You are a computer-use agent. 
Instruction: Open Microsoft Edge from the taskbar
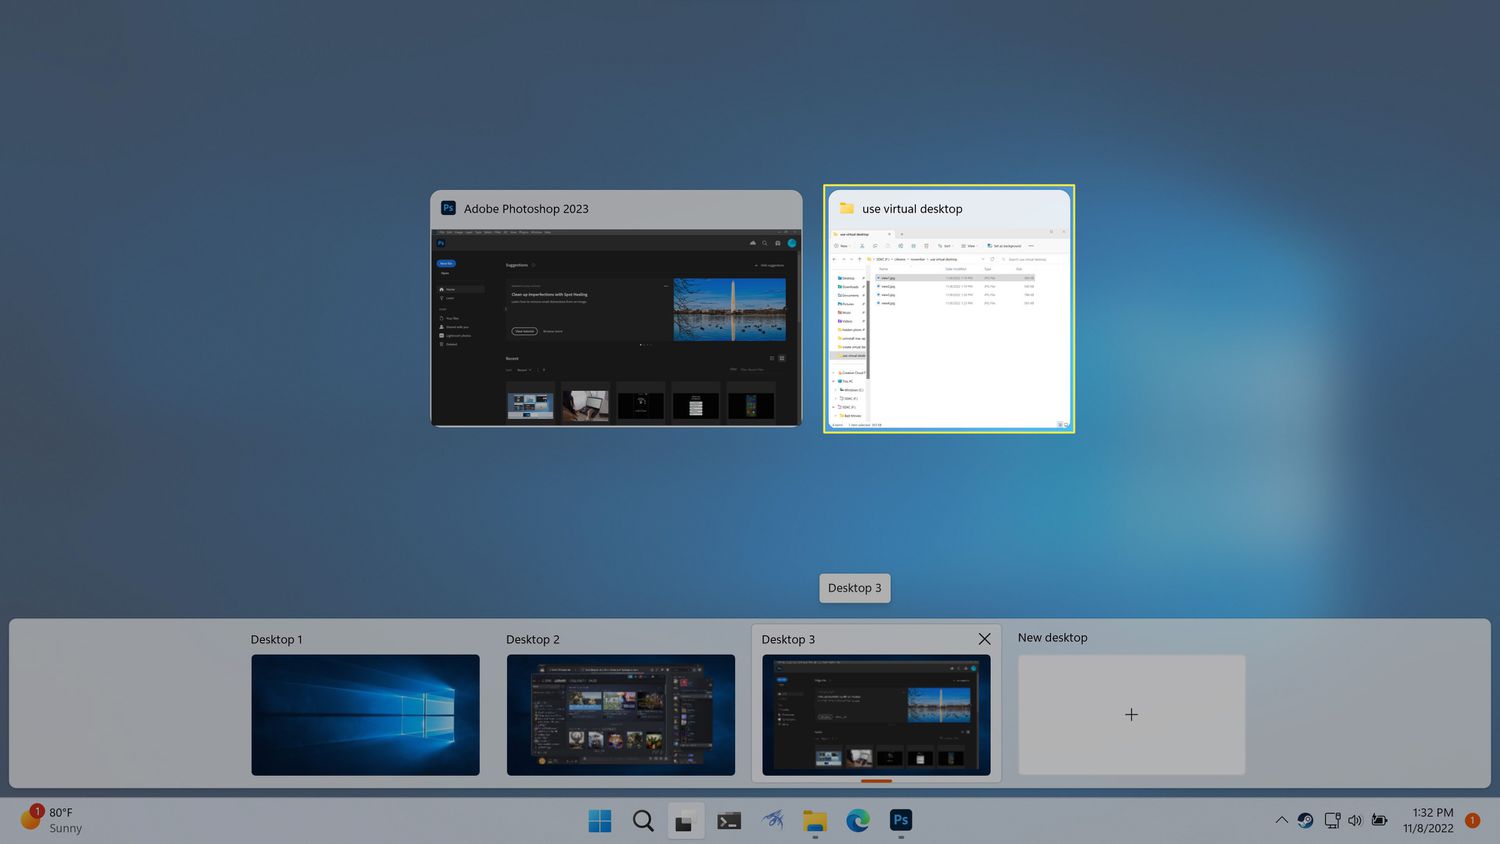pos(858,821)
